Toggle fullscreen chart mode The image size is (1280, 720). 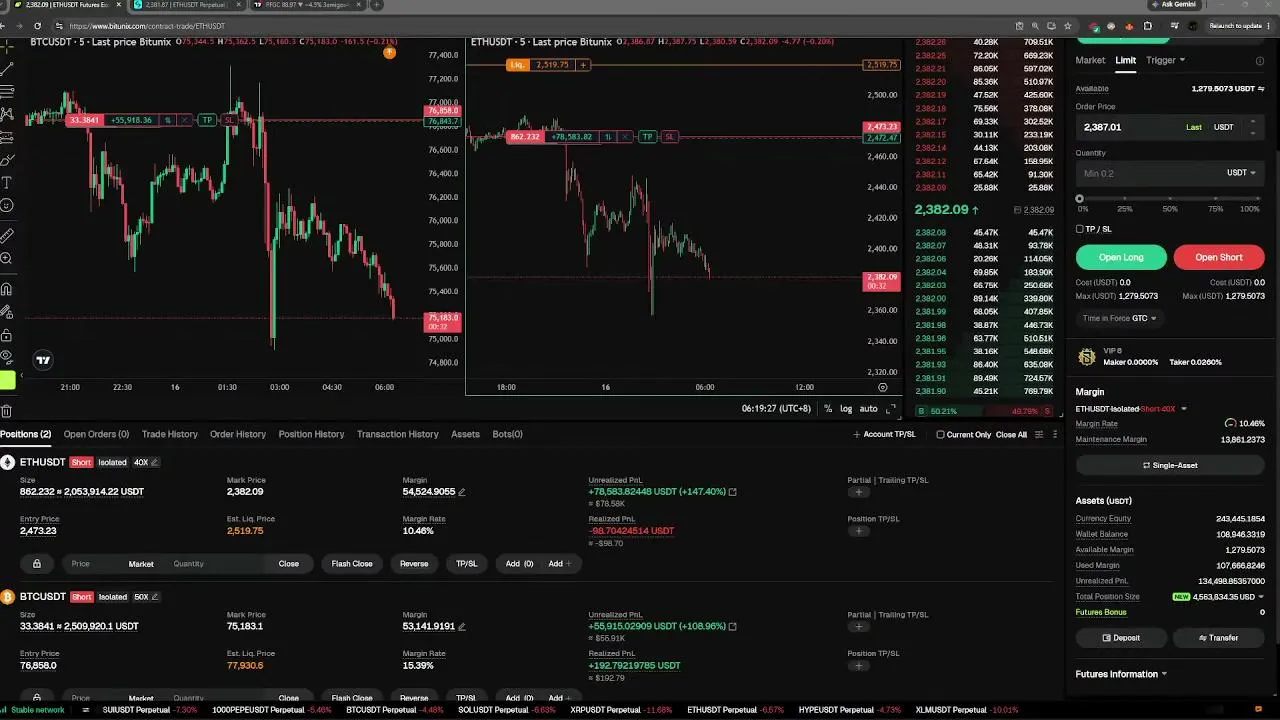tap(891, 409)
